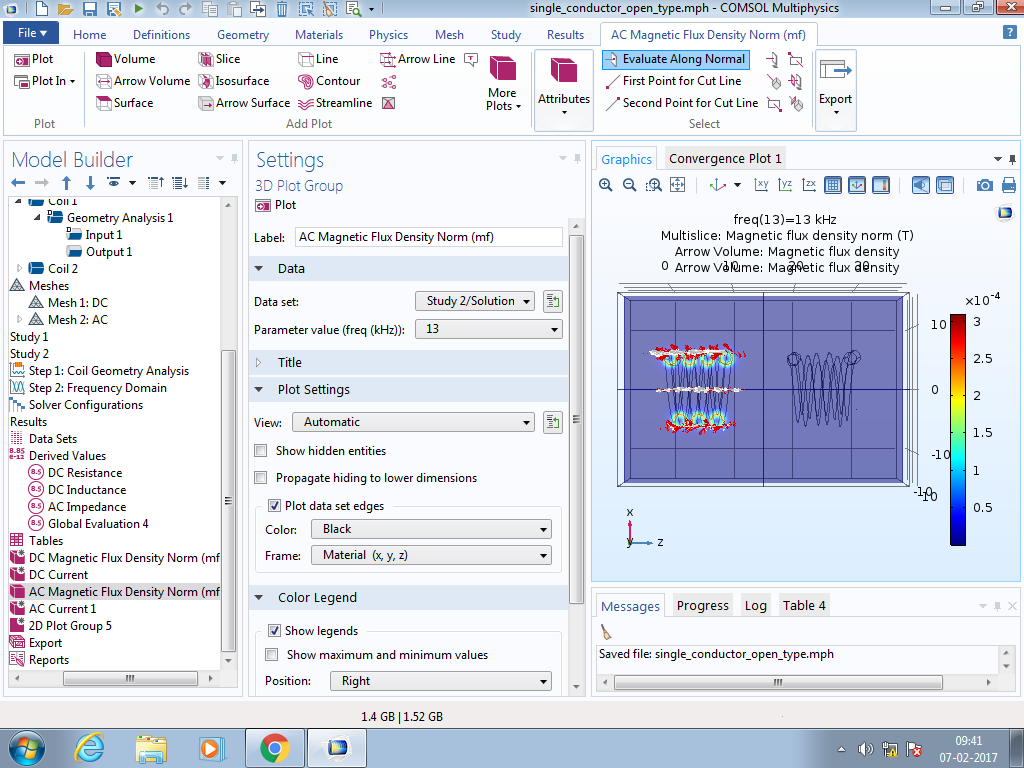The height and width of the screenshot is (768, 1024).
Task: Open the Color dropdown set to Black
Action: 431,529
